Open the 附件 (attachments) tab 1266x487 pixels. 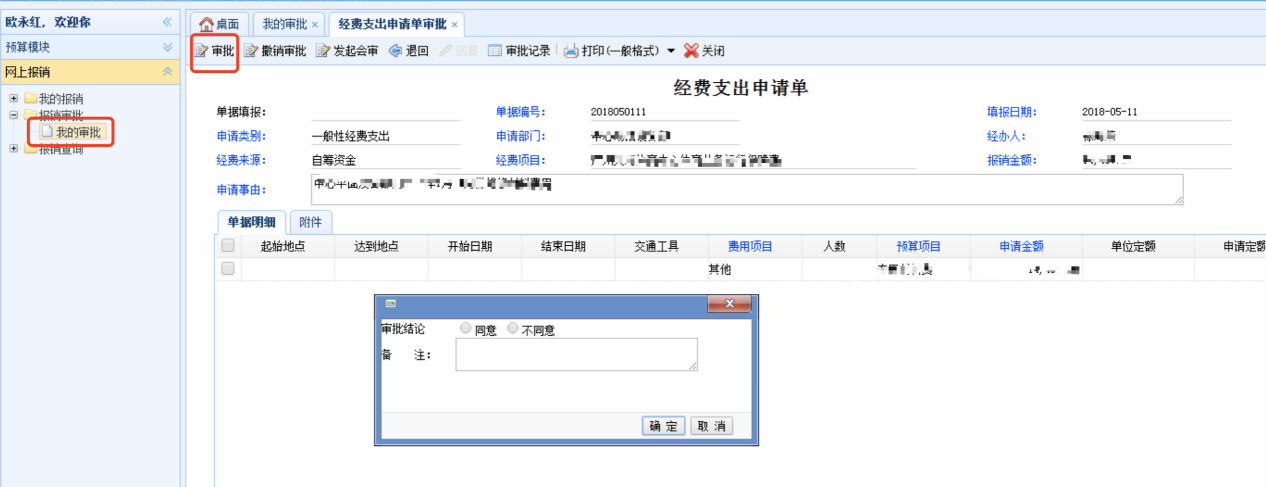click(x=312, y=222)
